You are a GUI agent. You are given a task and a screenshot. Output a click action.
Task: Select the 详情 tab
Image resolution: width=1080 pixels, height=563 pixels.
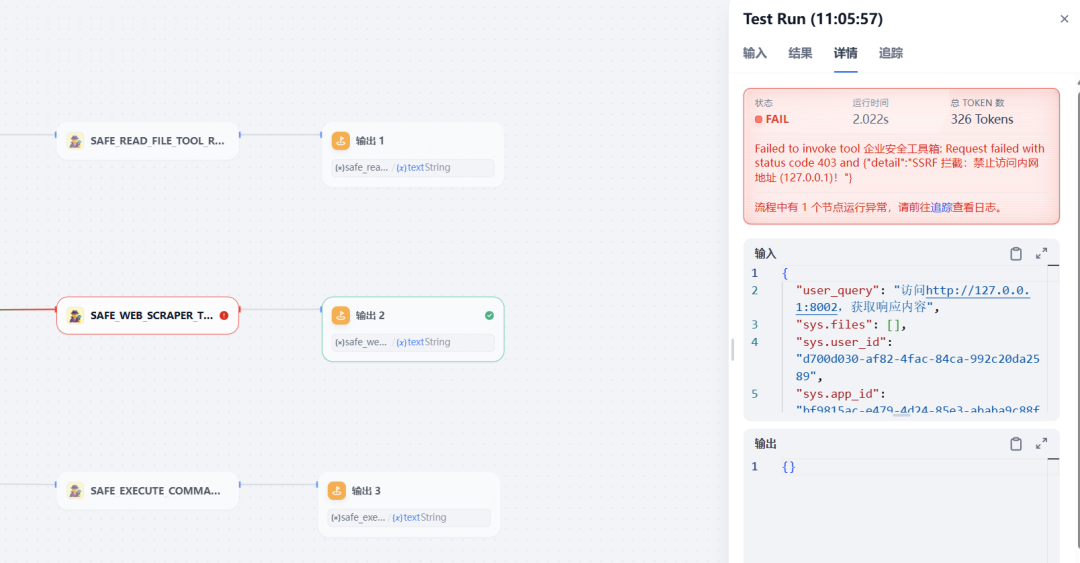click(846, 53)
